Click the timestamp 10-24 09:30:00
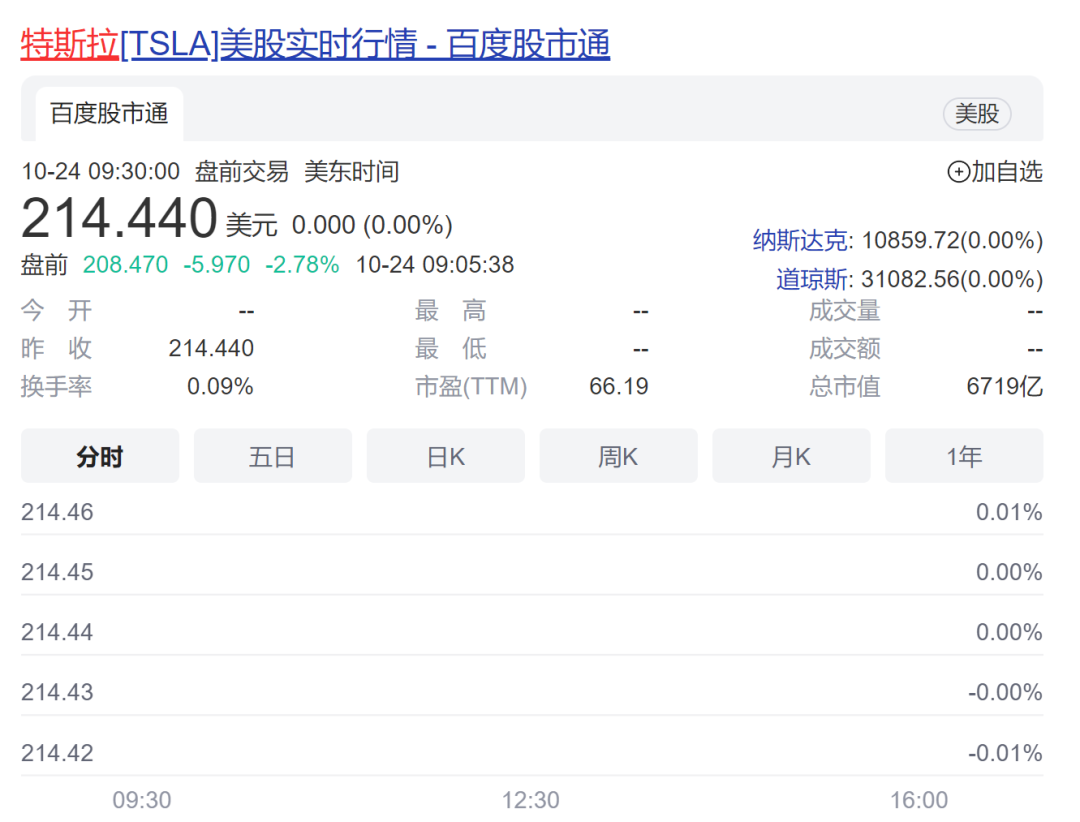This screenshot has height=822, width=1080. coord(101,172)
